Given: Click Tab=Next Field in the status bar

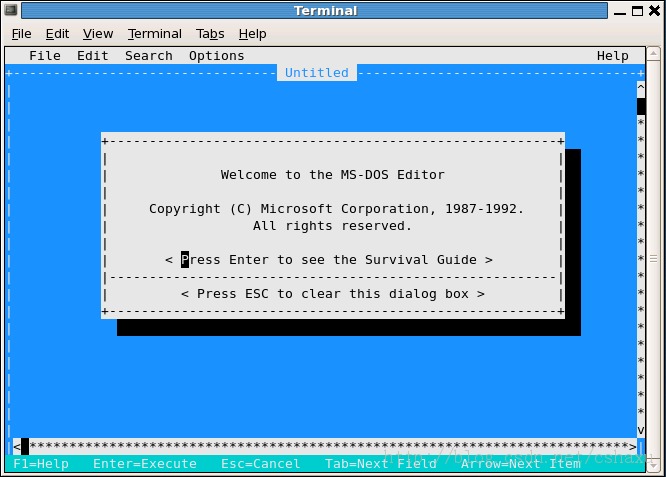Looking at the screenshot, I should (381, 463).
